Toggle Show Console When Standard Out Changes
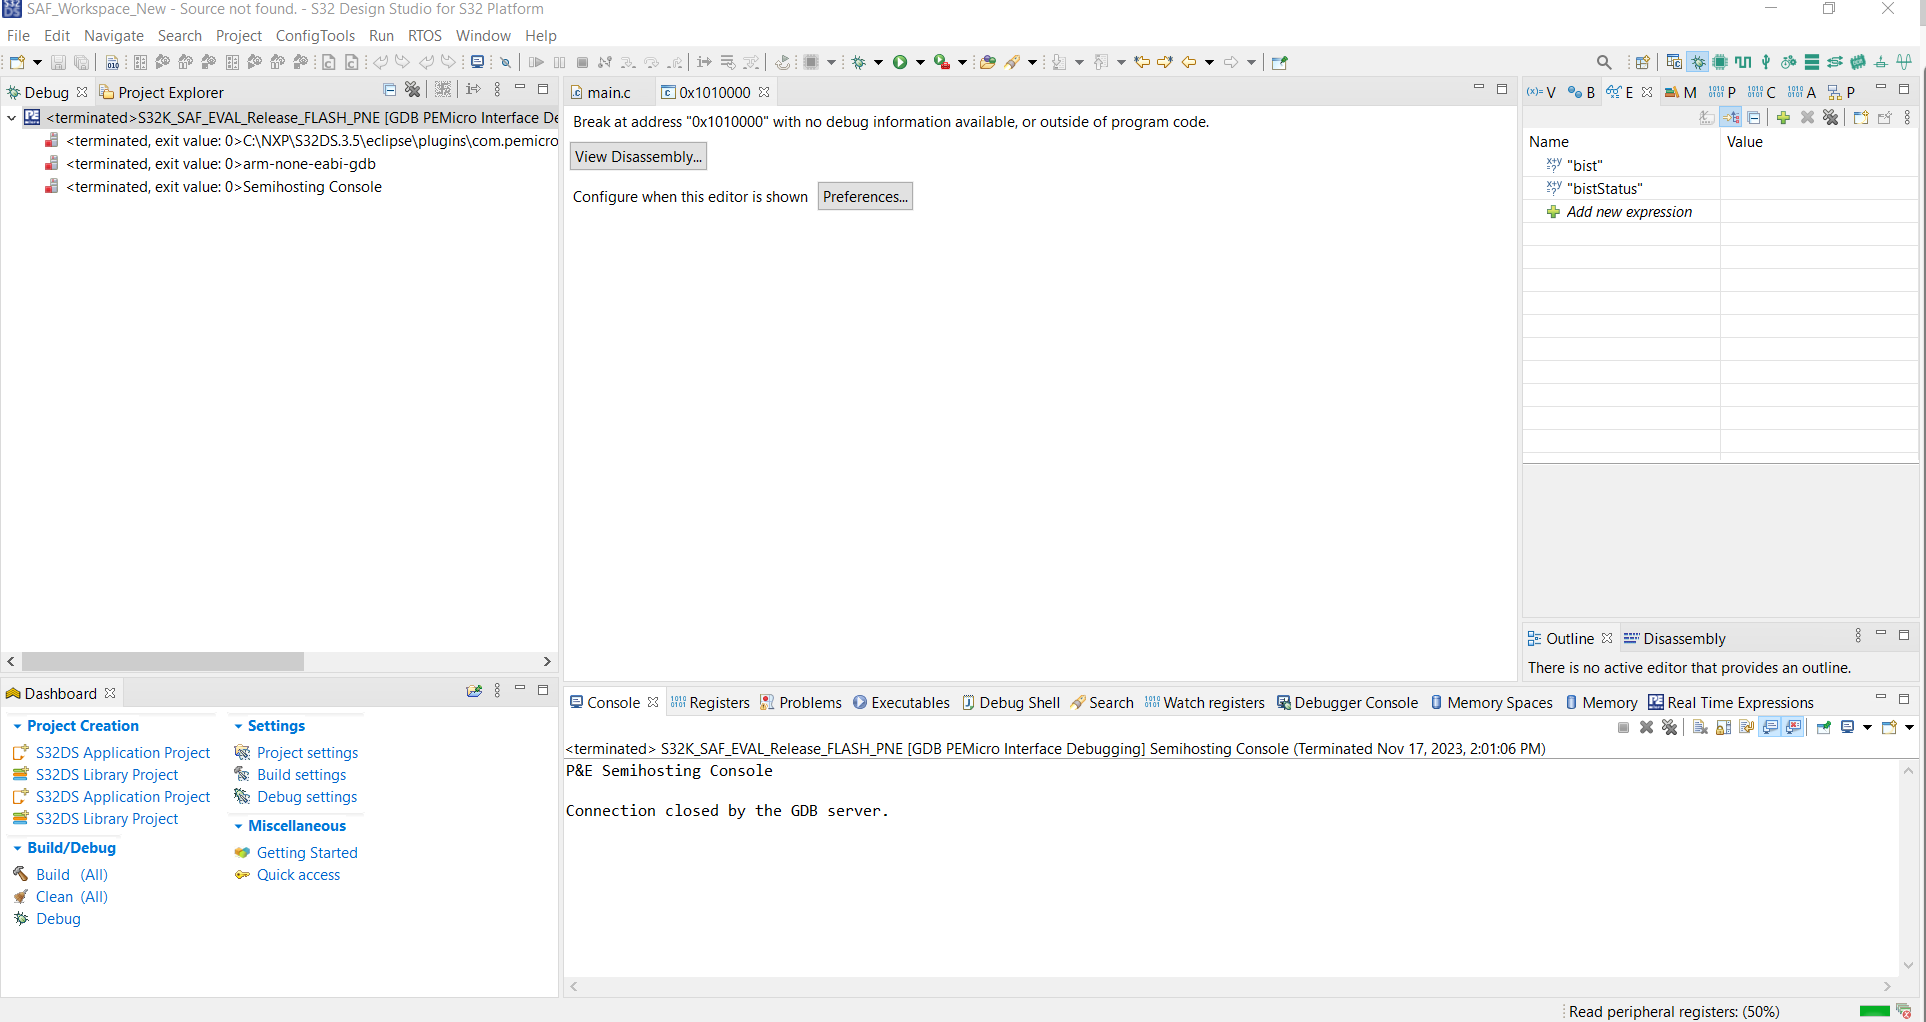The width and height of the screenshot is (1926, 1022). pyautogui.click(x=1770, y=727)
